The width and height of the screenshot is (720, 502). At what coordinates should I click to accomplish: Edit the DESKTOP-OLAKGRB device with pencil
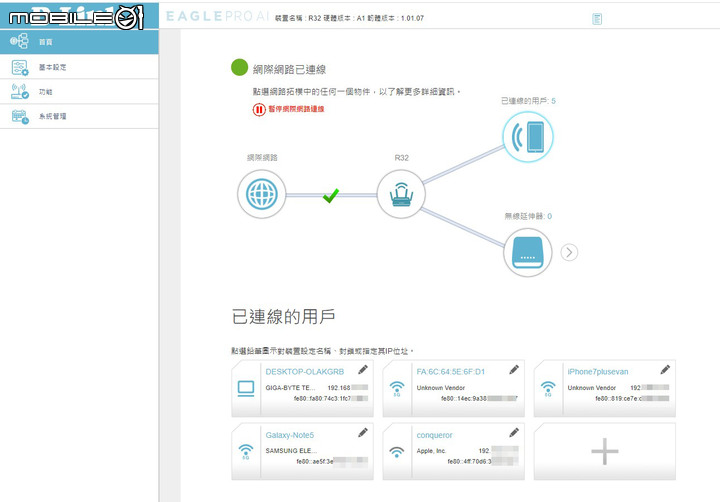(363, 369)
